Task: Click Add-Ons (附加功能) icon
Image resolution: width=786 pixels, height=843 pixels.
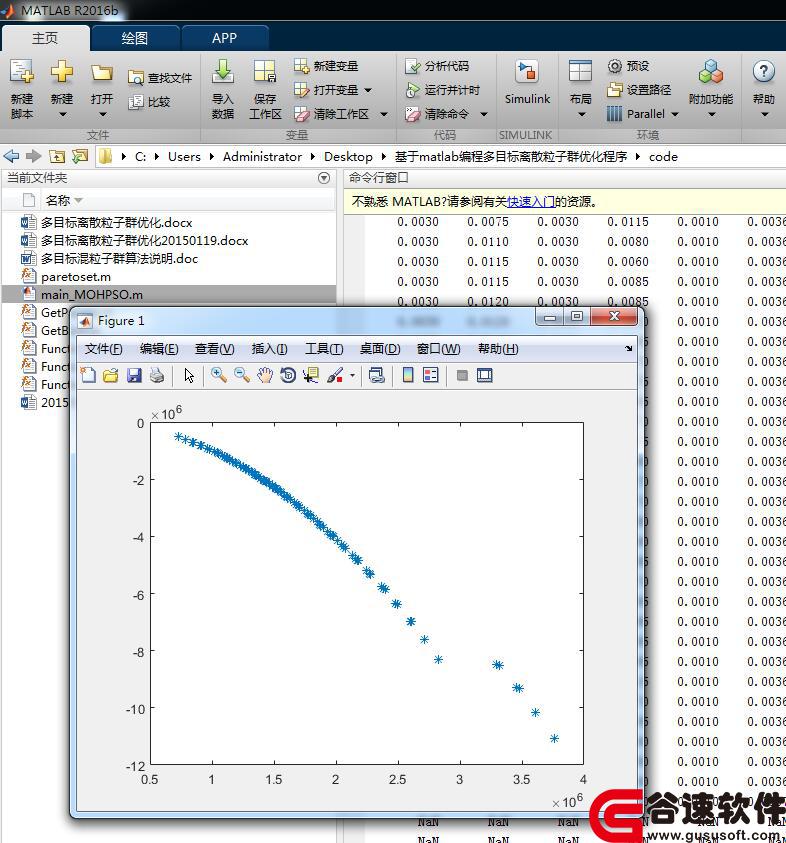Action: click(711, 72)
